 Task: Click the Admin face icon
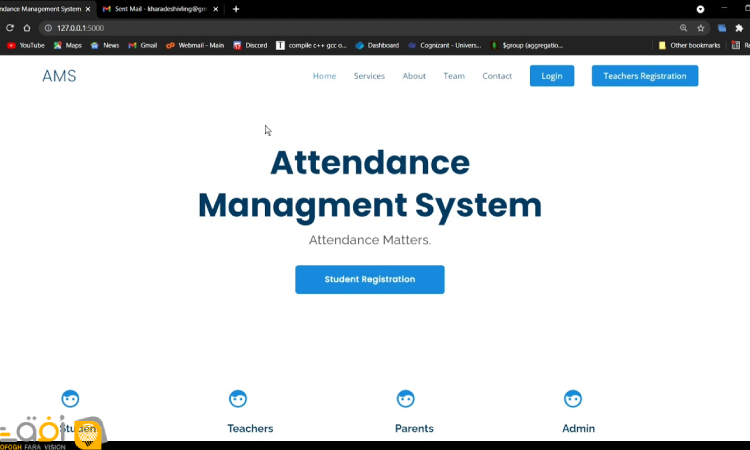click(x=572, y=399)
